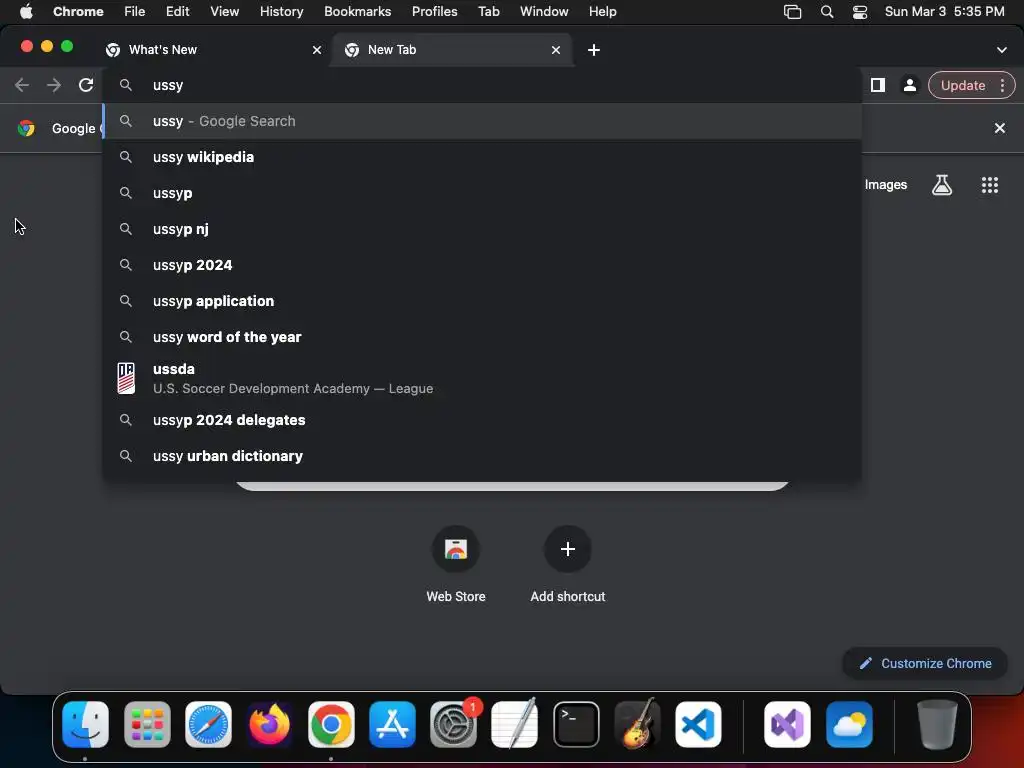The image size is (1024, 768).
Task: Click the Stage Manager windows icon in menu bar
Action: click(x=792, y=11)
